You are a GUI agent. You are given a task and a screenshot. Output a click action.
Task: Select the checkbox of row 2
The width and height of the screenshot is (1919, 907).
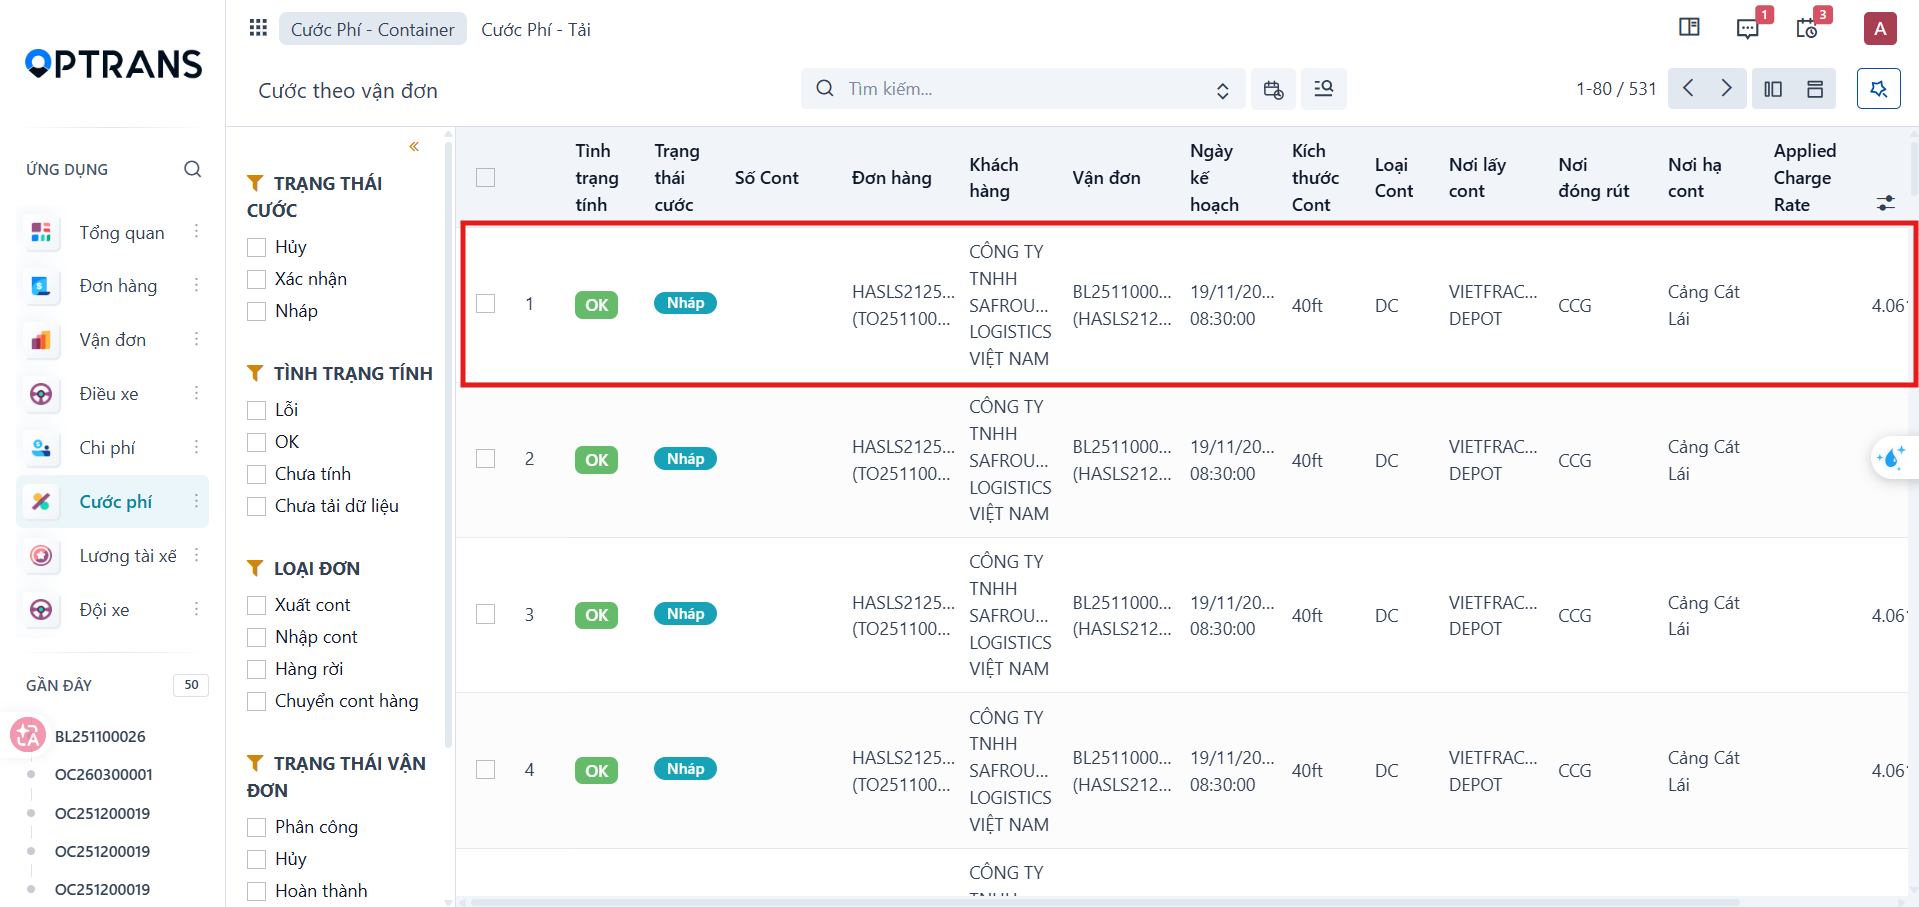tap(486, 459)
